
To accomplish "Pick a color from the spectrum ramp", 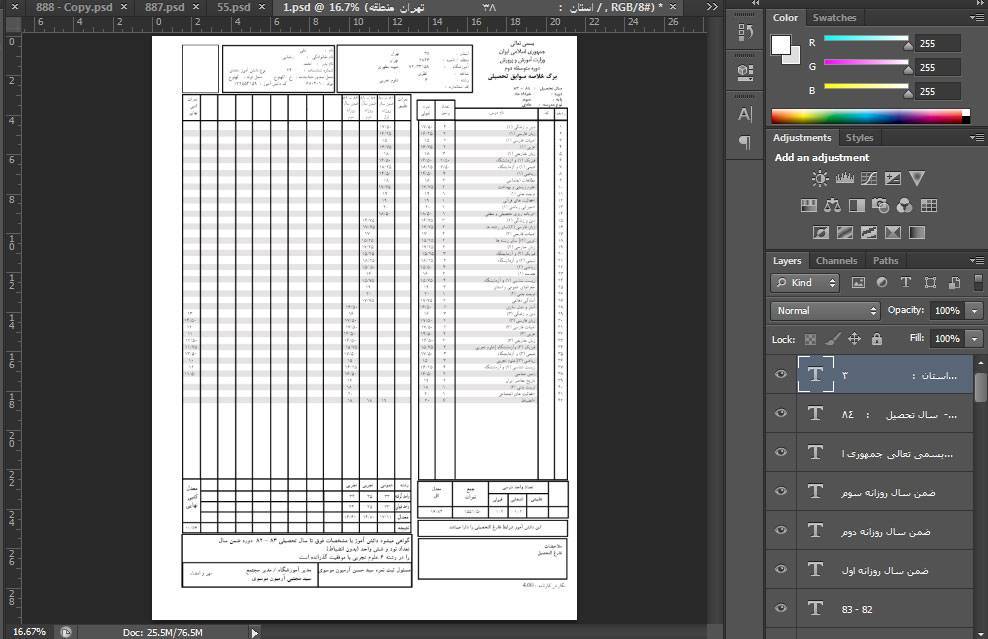I will coord(870,116).
